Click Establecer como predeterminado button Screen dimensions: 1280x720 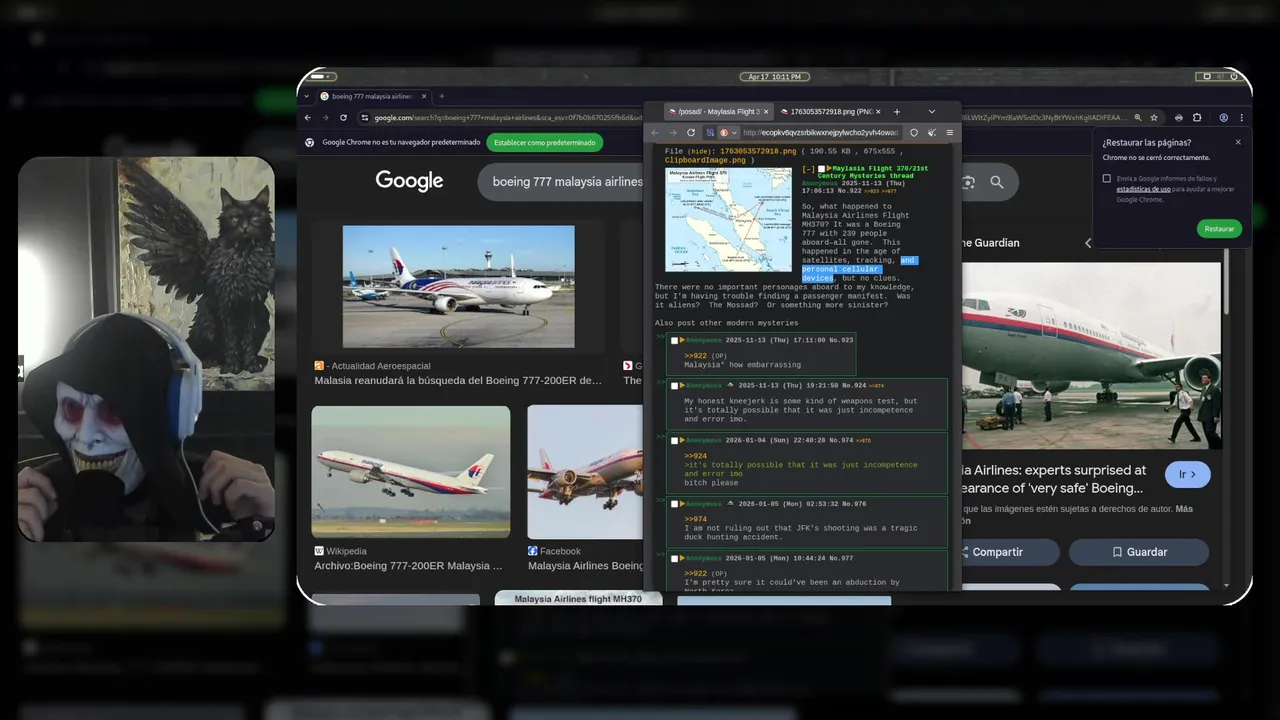tap(545, 142)
